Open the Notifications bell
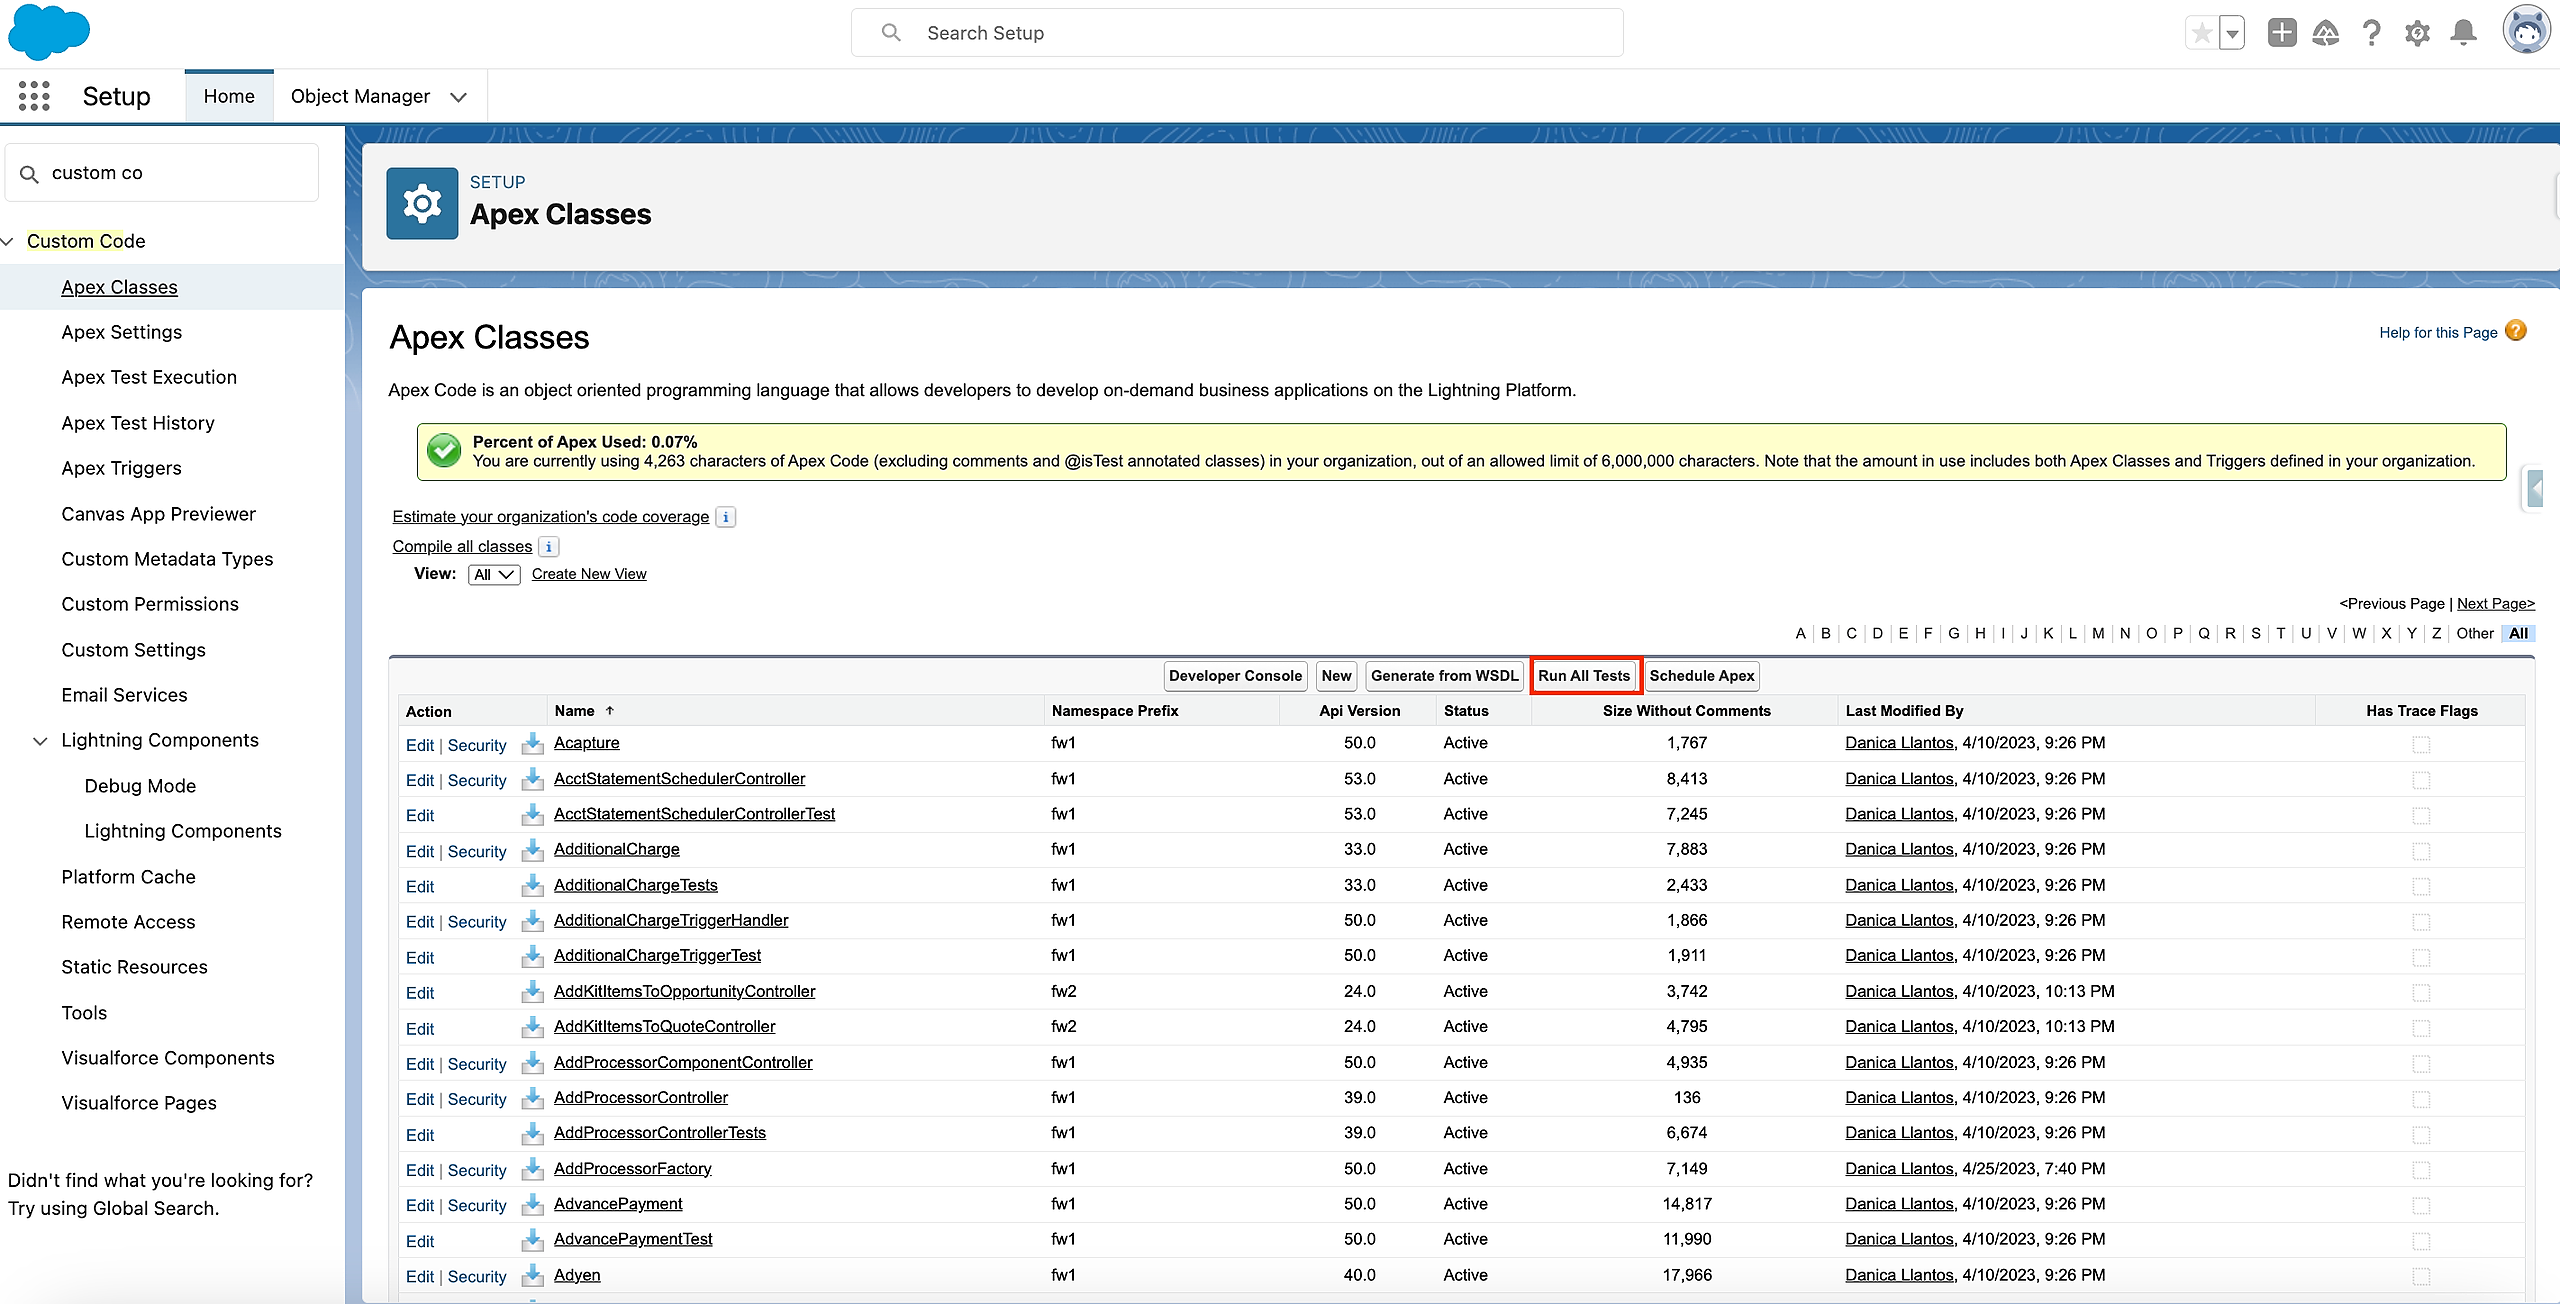Viewport: 2560px width, 1304px height. (2463, 33)
